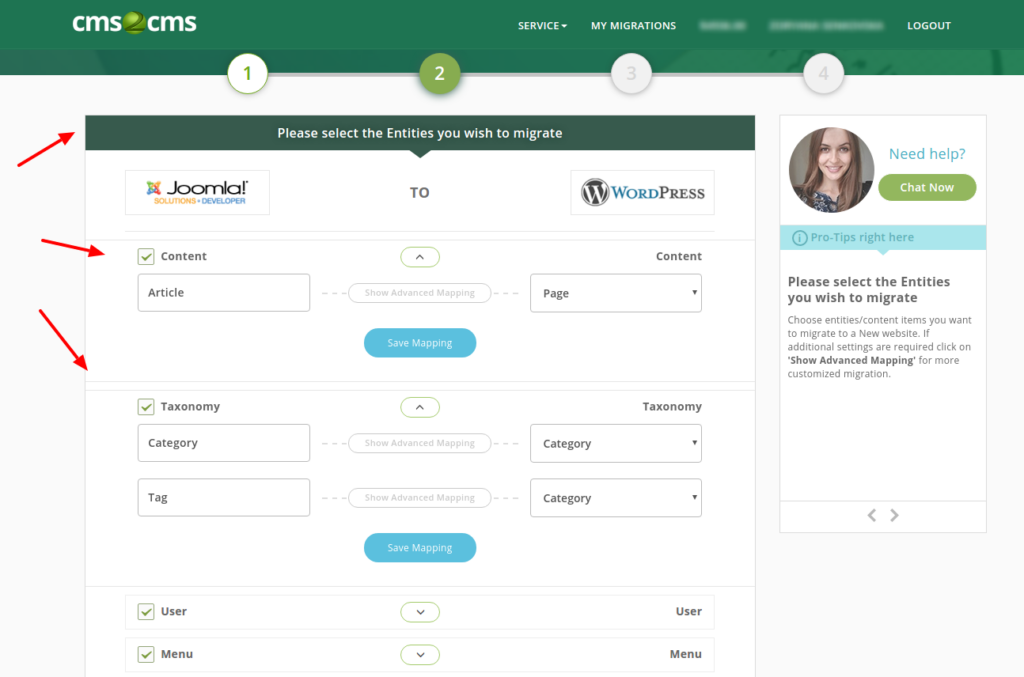Expand the Menu section
1024x677 pixels.
click(420, 654)
